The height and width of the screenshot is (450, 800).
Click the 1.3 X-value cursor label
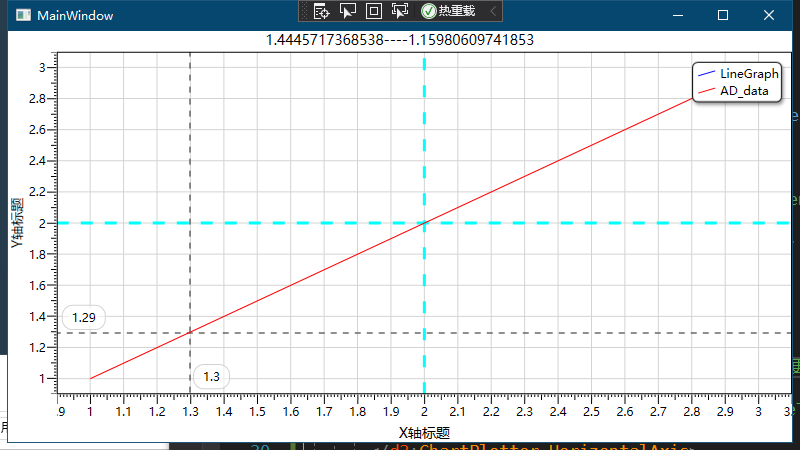pyautogui.click(x=211, y=377)
